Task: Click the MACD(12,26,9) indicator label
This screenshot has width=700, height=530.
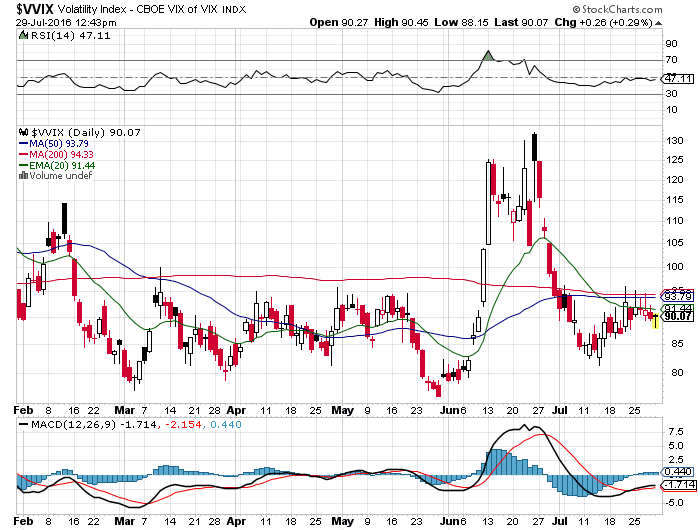Action: pos(74,424)
